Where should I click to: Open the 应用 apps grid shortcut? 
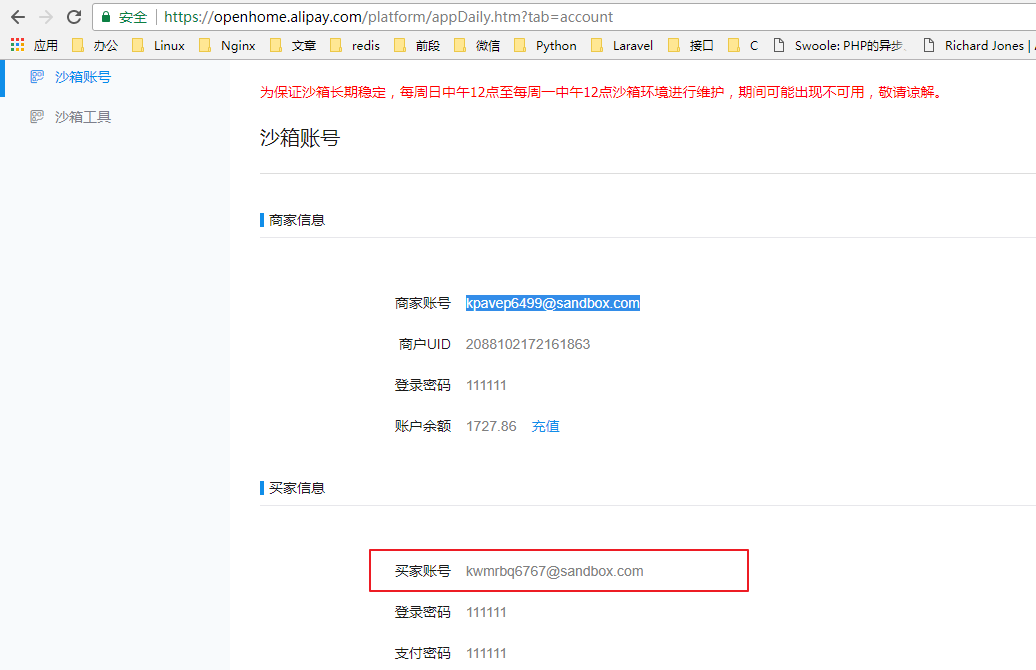coord(17,45)
